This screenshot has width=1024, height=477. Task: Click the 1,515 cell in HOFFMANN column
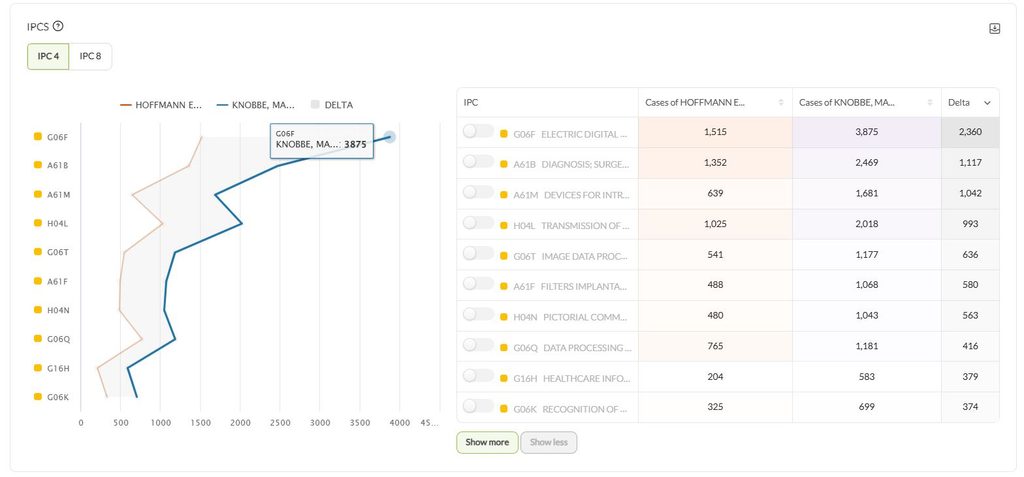pos(715,132)
